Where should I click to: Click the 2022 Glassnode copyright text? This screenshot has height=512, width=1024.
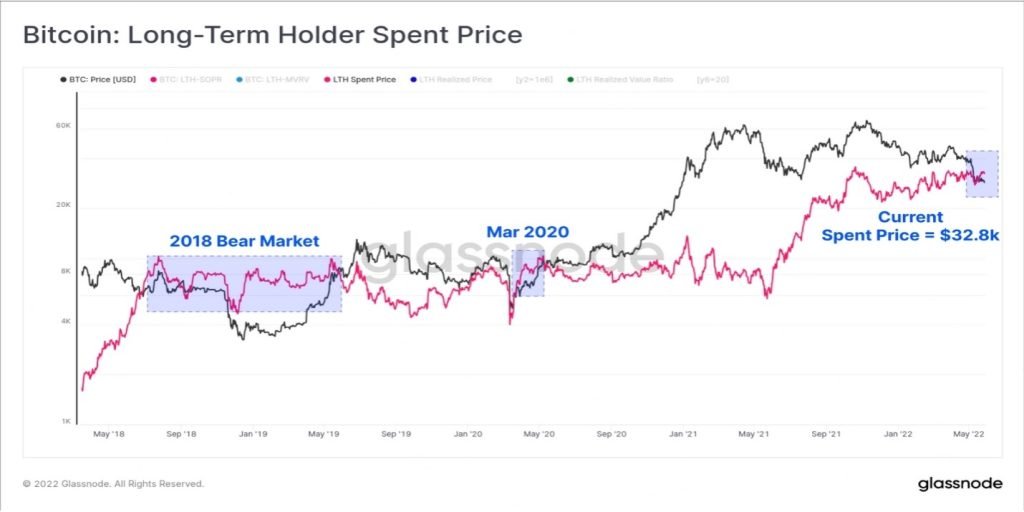coord(114,484)
